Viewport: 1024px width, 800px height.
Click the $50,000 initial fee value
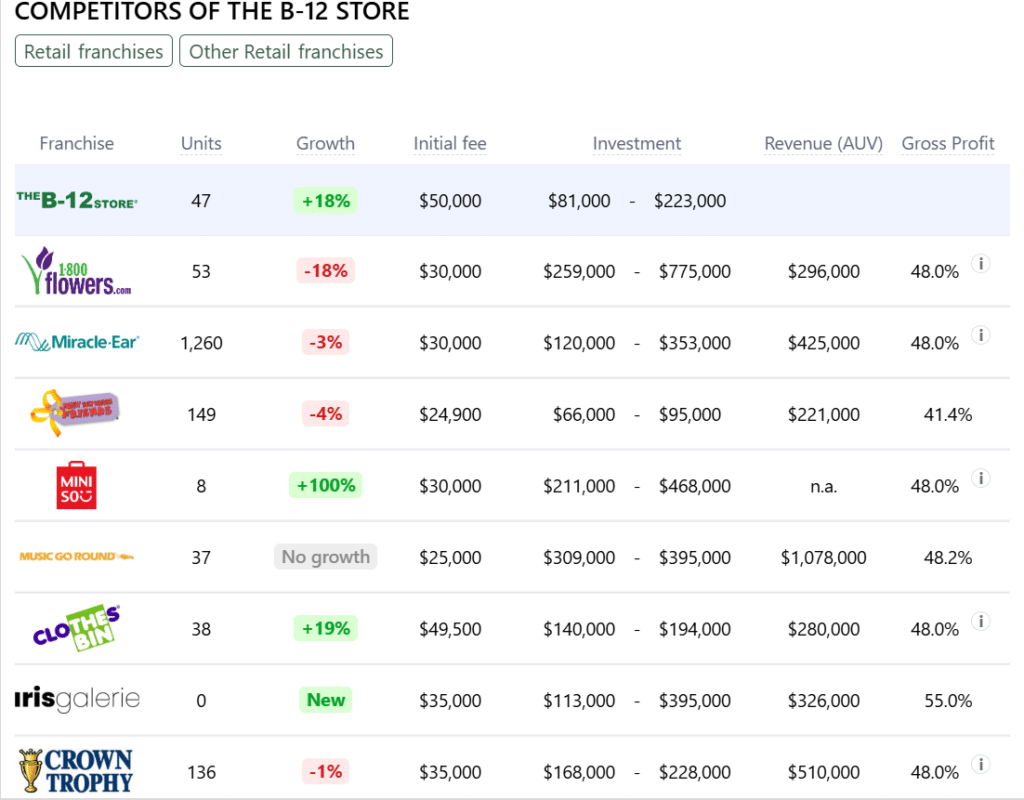[x=450, y=200]
